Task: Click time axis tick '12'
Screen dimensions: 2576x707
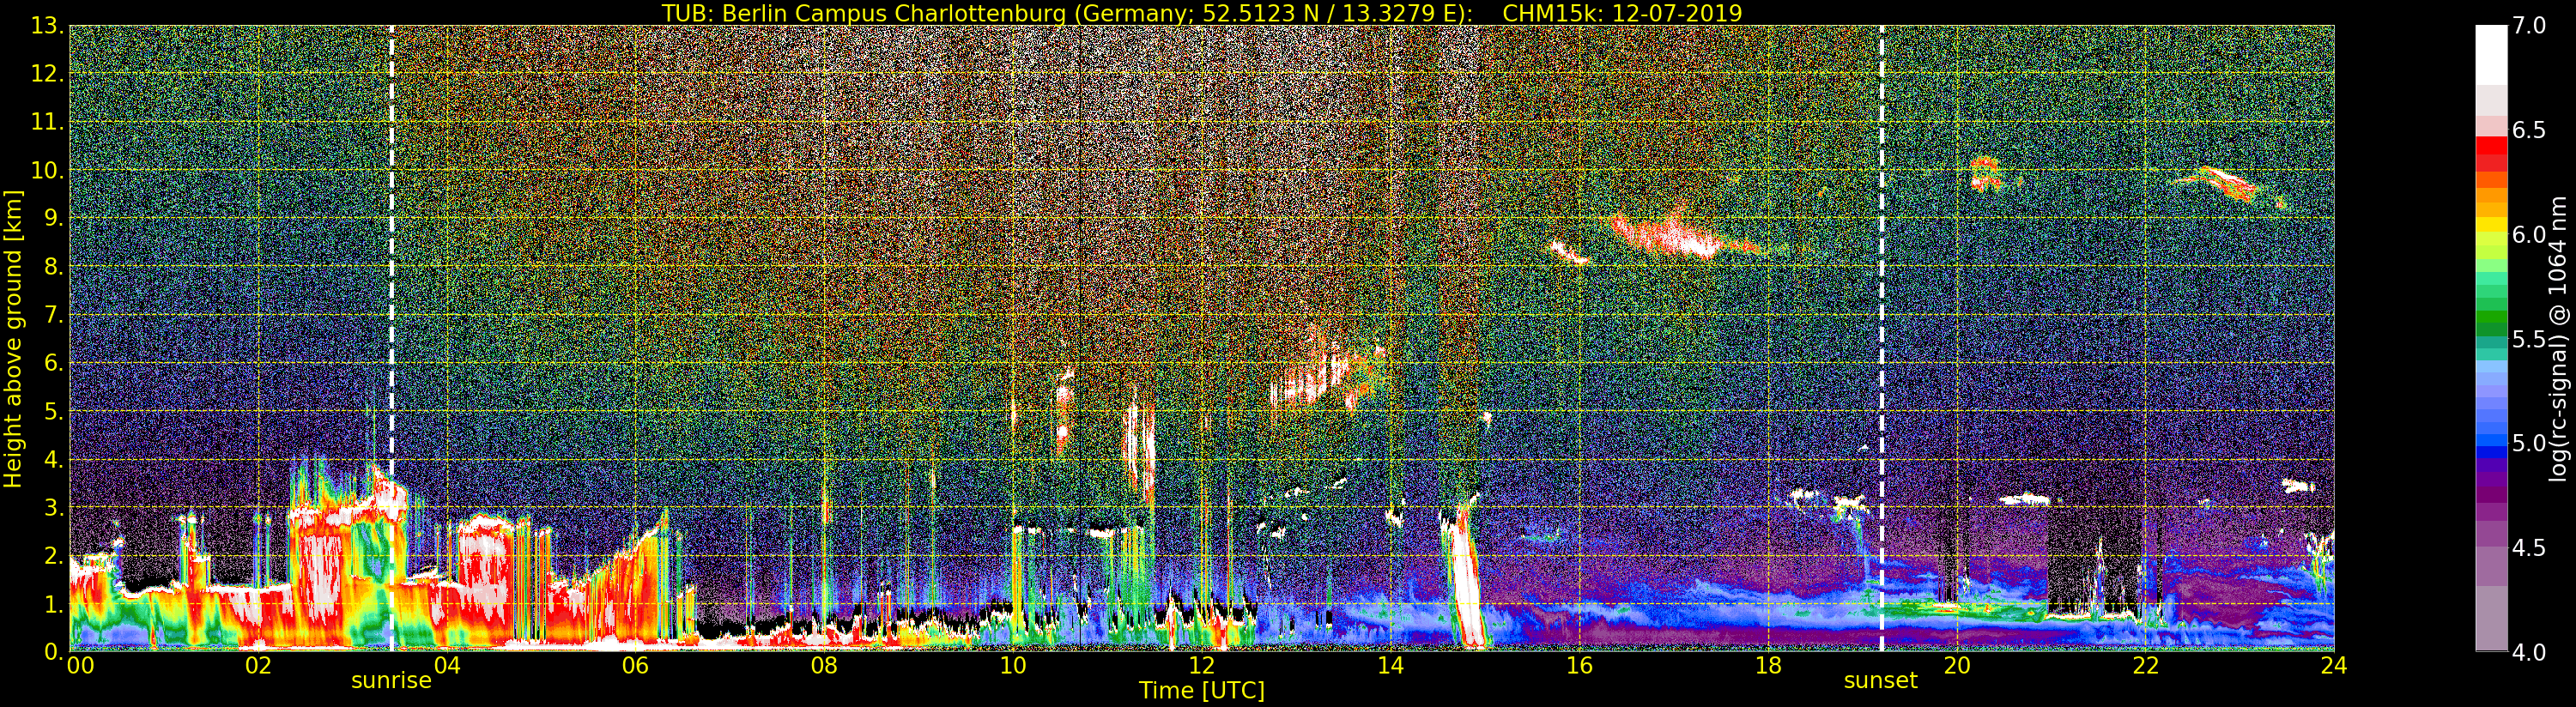Action: (x=1201, y=666)
